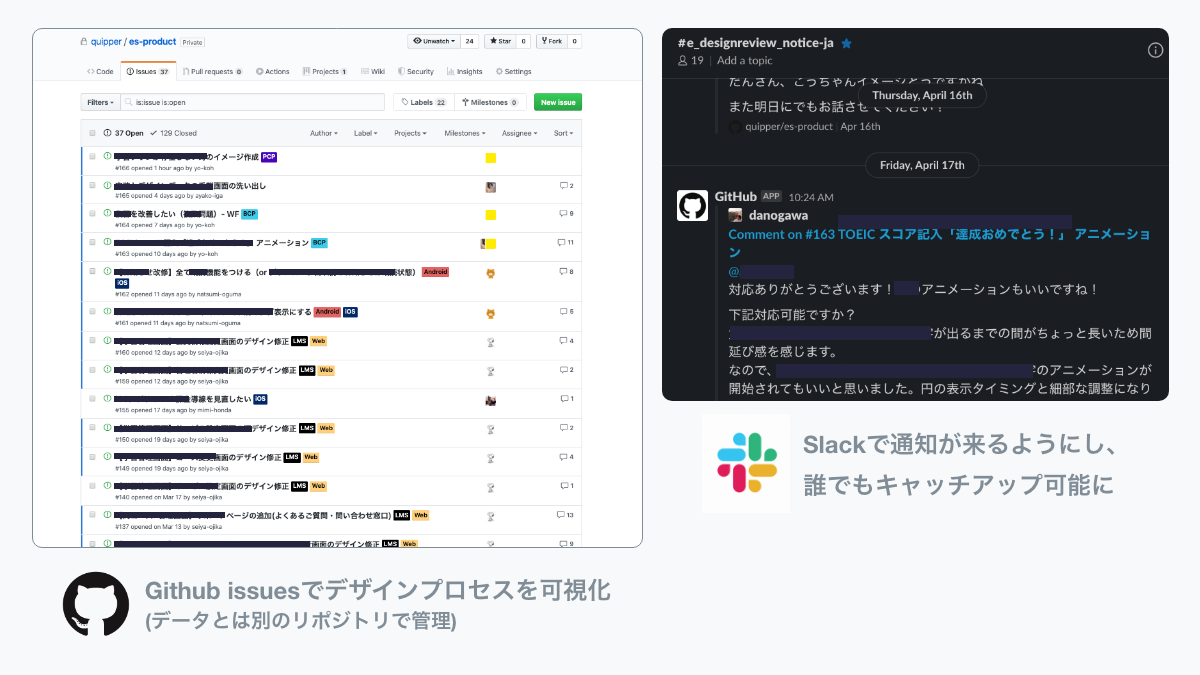Click the GitHub app avatar in Slack message
1200x675 pixels.
(692, 205)
